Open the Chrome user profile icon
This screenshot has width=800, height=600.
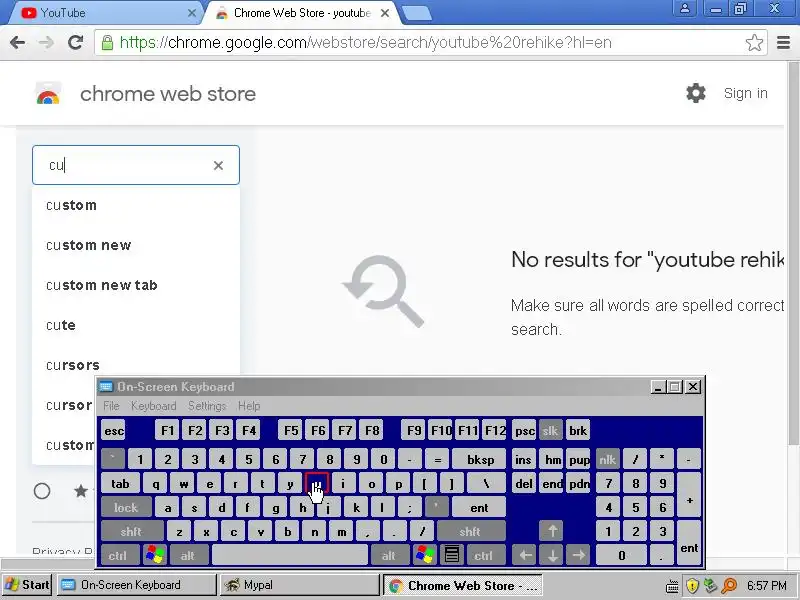click(x=685, y=9)
